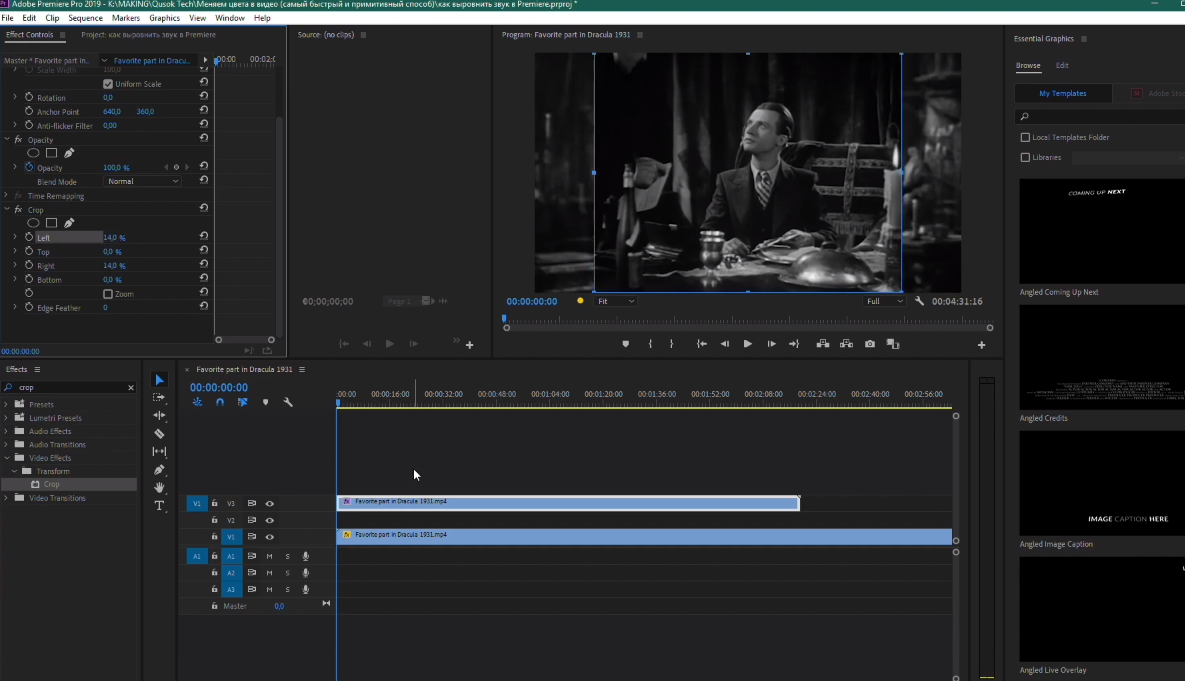The height and width of the screenshot is (681, 1185).
Task: Toggle Uniform Scale checkbox
Action: (107, 84)
